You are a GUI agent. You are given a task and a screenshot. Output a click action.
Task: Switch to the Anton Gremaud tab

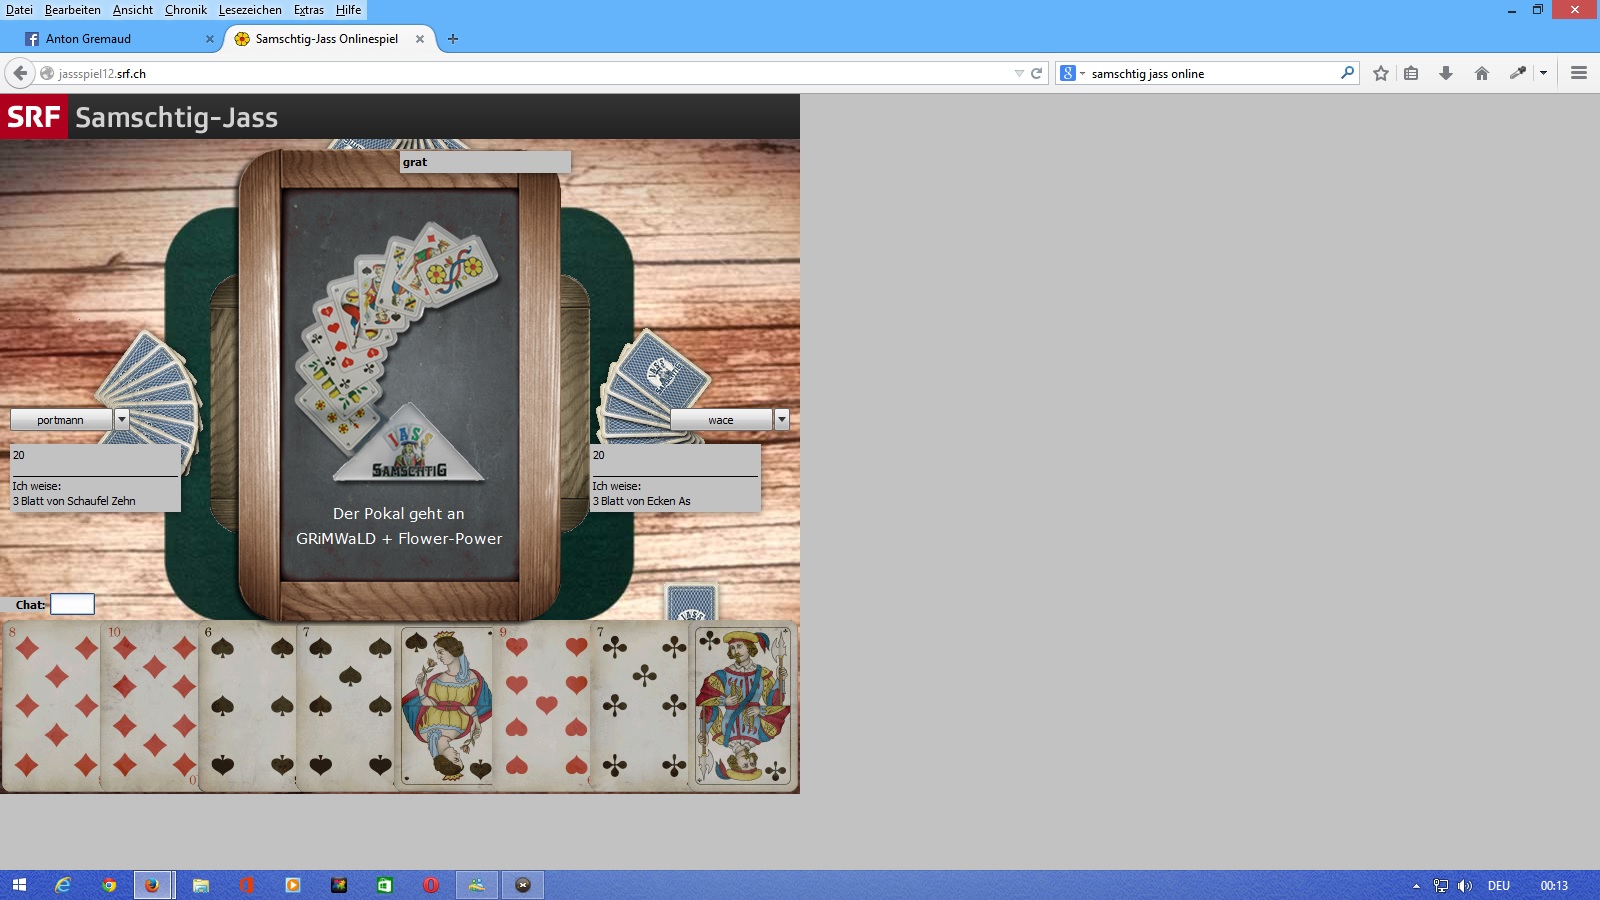(110, 39)
